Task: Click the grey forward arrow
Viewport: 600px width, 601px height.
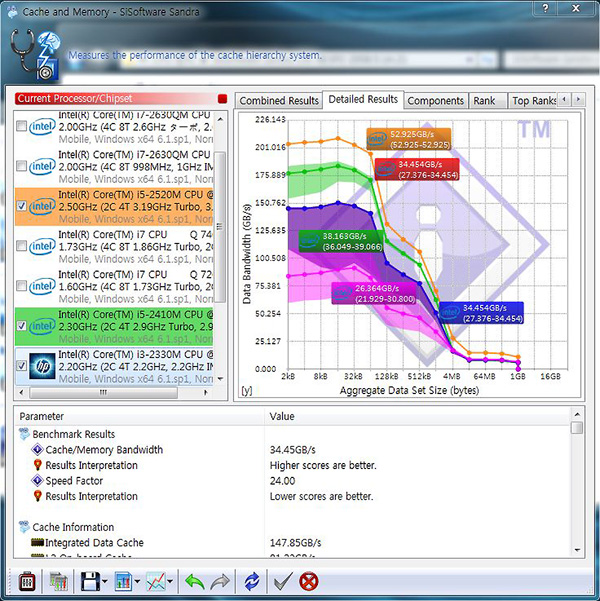Action: (220, 581)
